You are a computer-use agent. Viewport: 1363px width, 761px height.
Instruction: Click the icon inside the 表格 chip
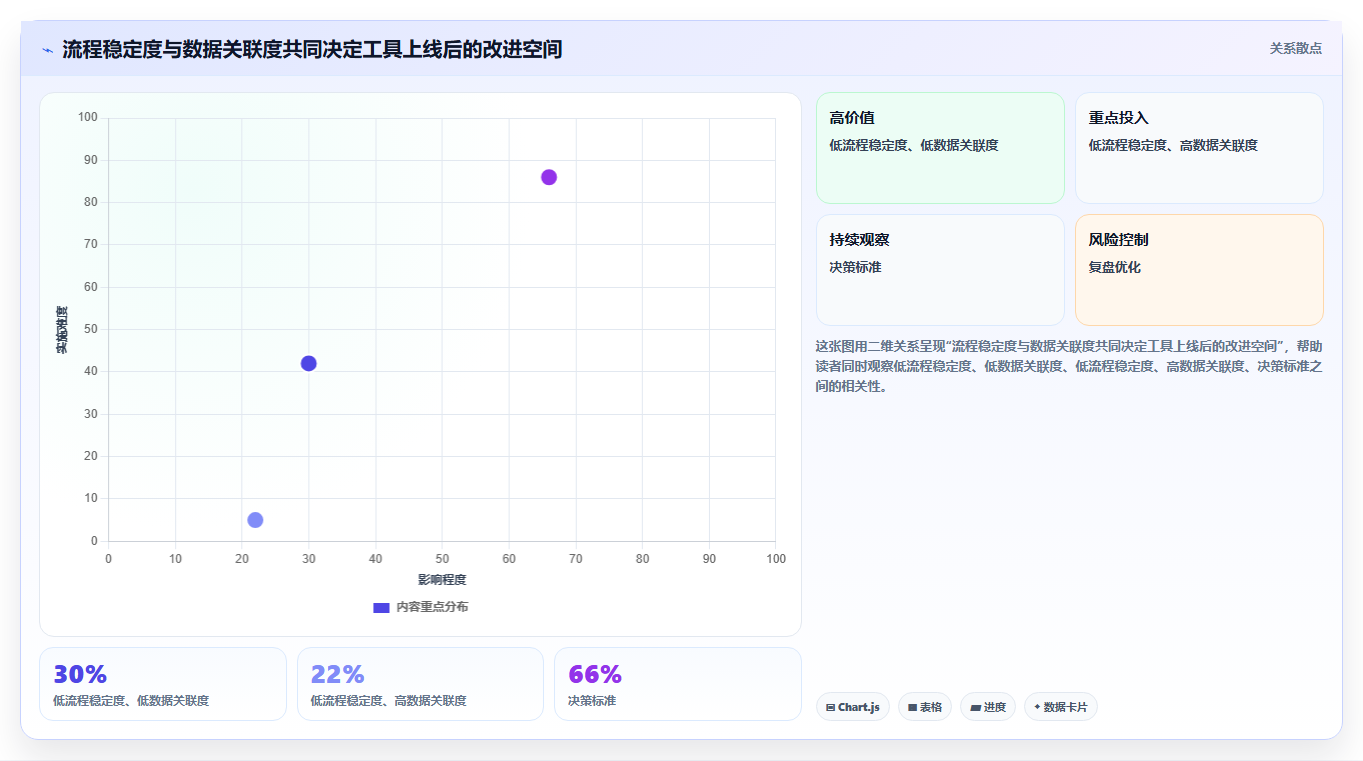click(912, 707)
